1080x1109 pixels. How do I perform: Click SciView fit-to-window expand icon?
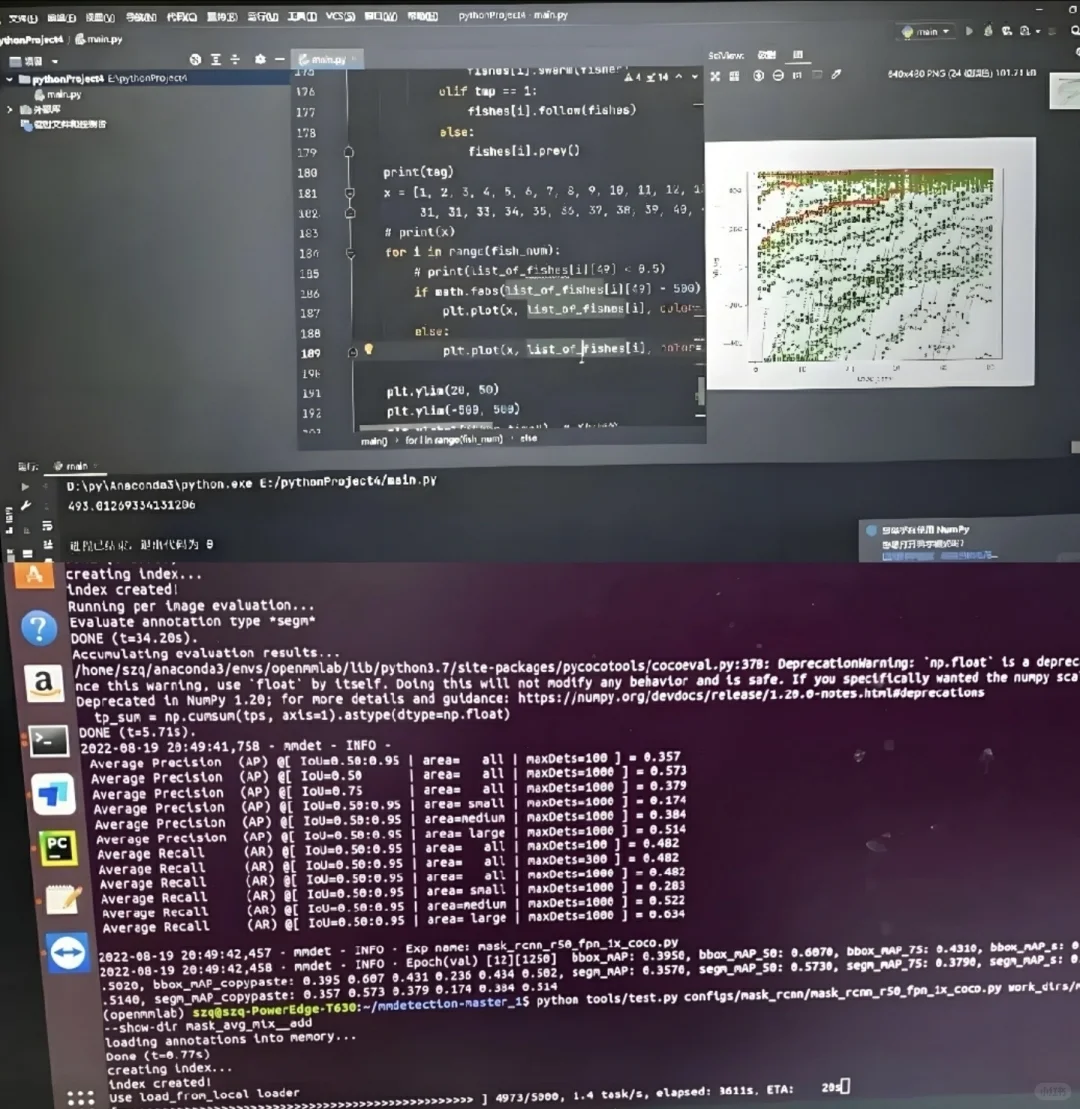715,76
